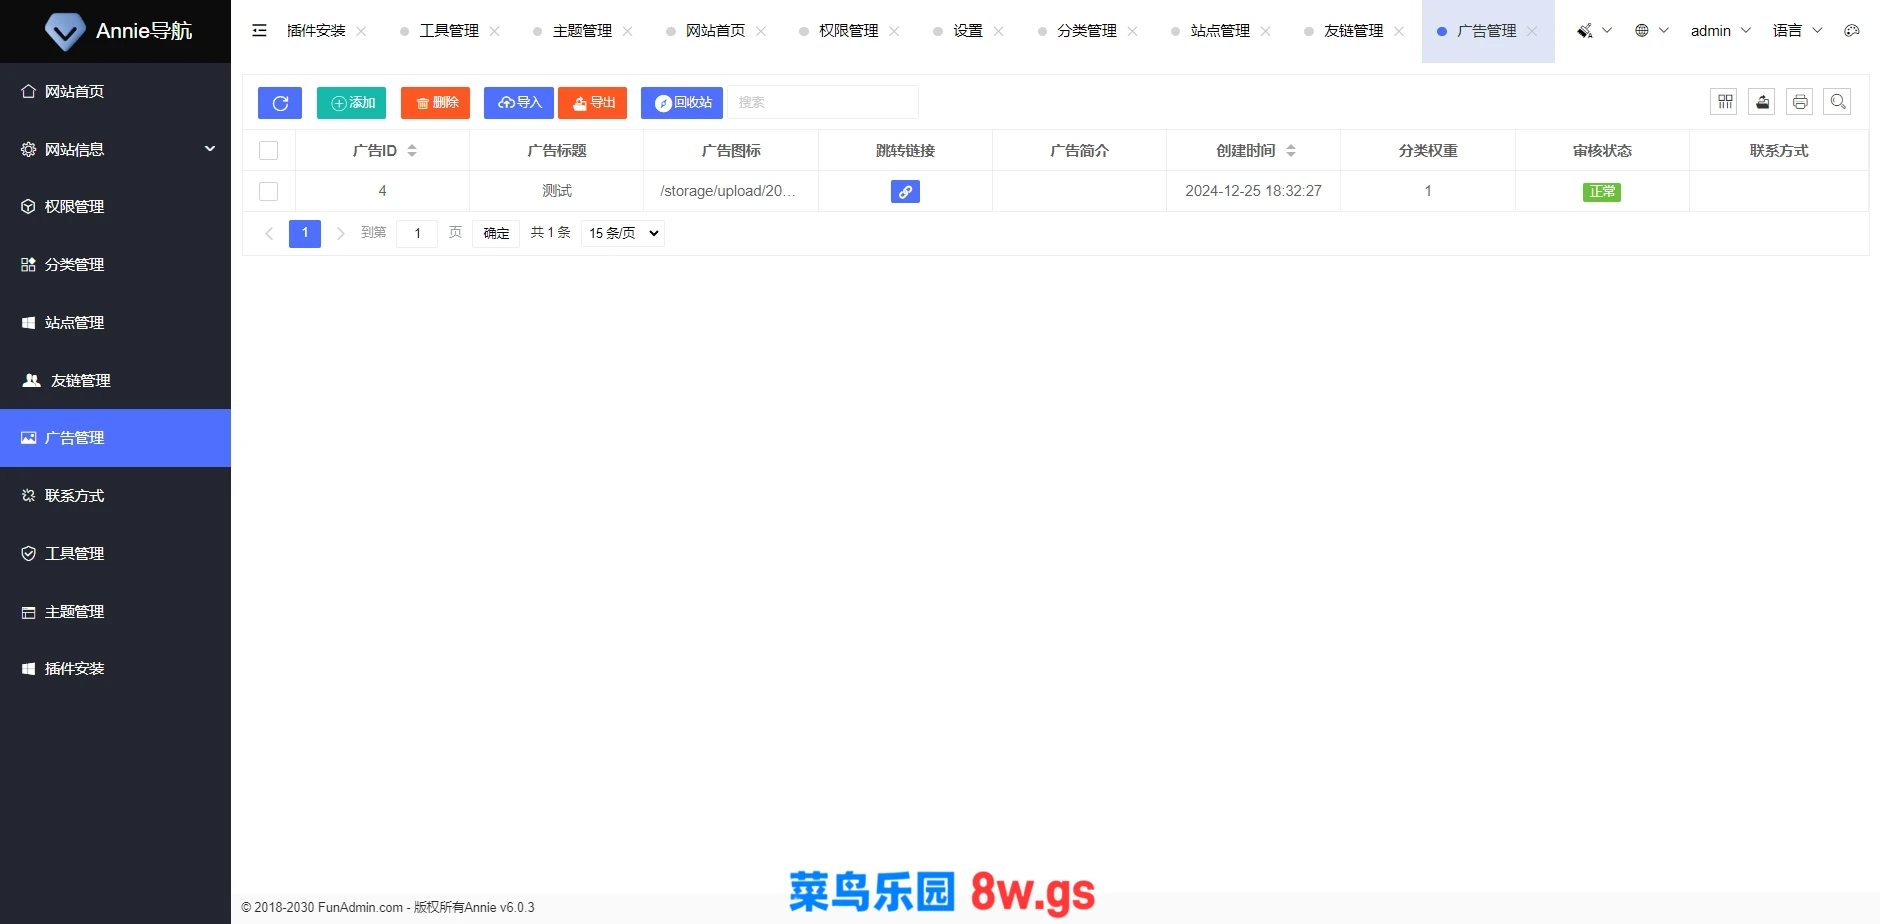Sort by 创建时间 column arrows
This screenshot has height=924, width=1880.
click(1291, 151)
